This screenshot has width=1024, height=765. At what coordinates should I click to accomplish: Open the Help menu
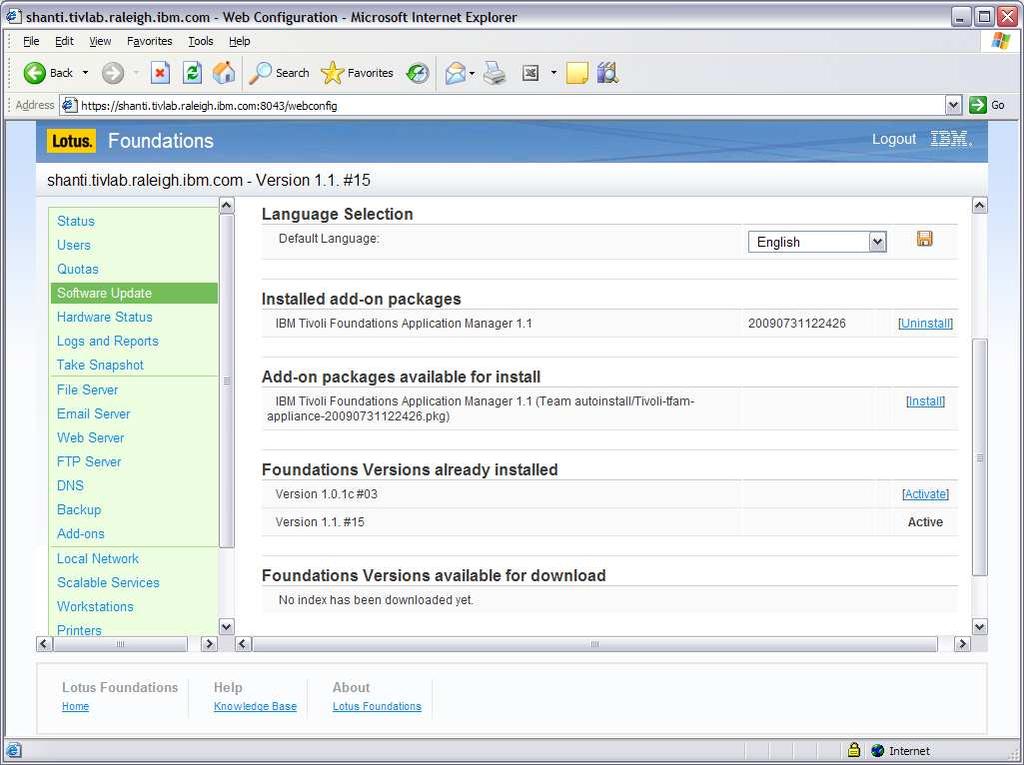[x=239, y=41]
